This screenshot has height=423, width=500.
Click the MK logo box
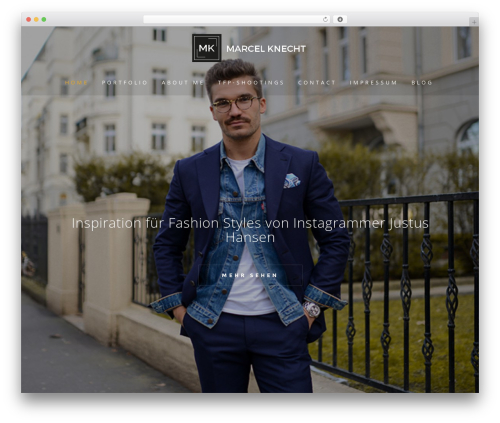pyautogui.click(x=206, y=48)
